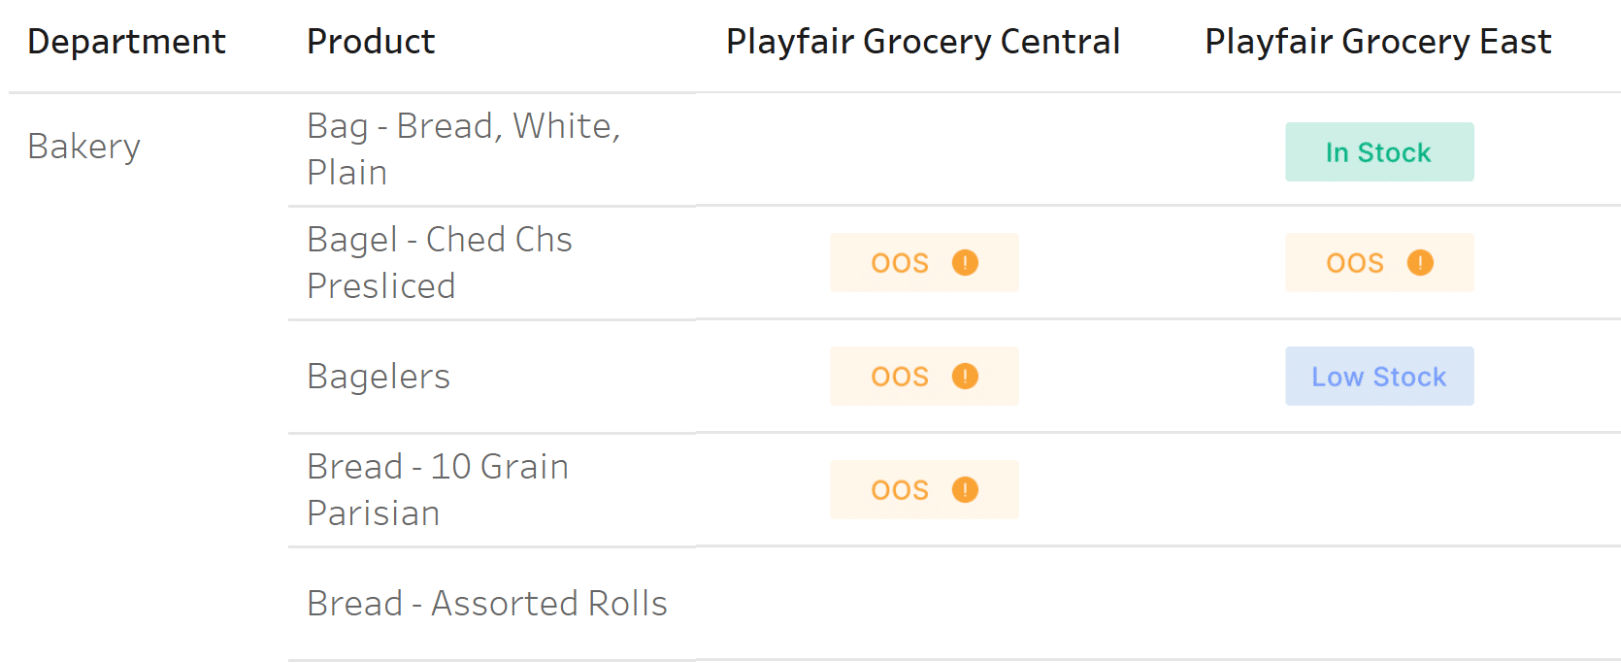
Task: Select the In Stock badge for Bag Bread
Action: click(1379, 152)
